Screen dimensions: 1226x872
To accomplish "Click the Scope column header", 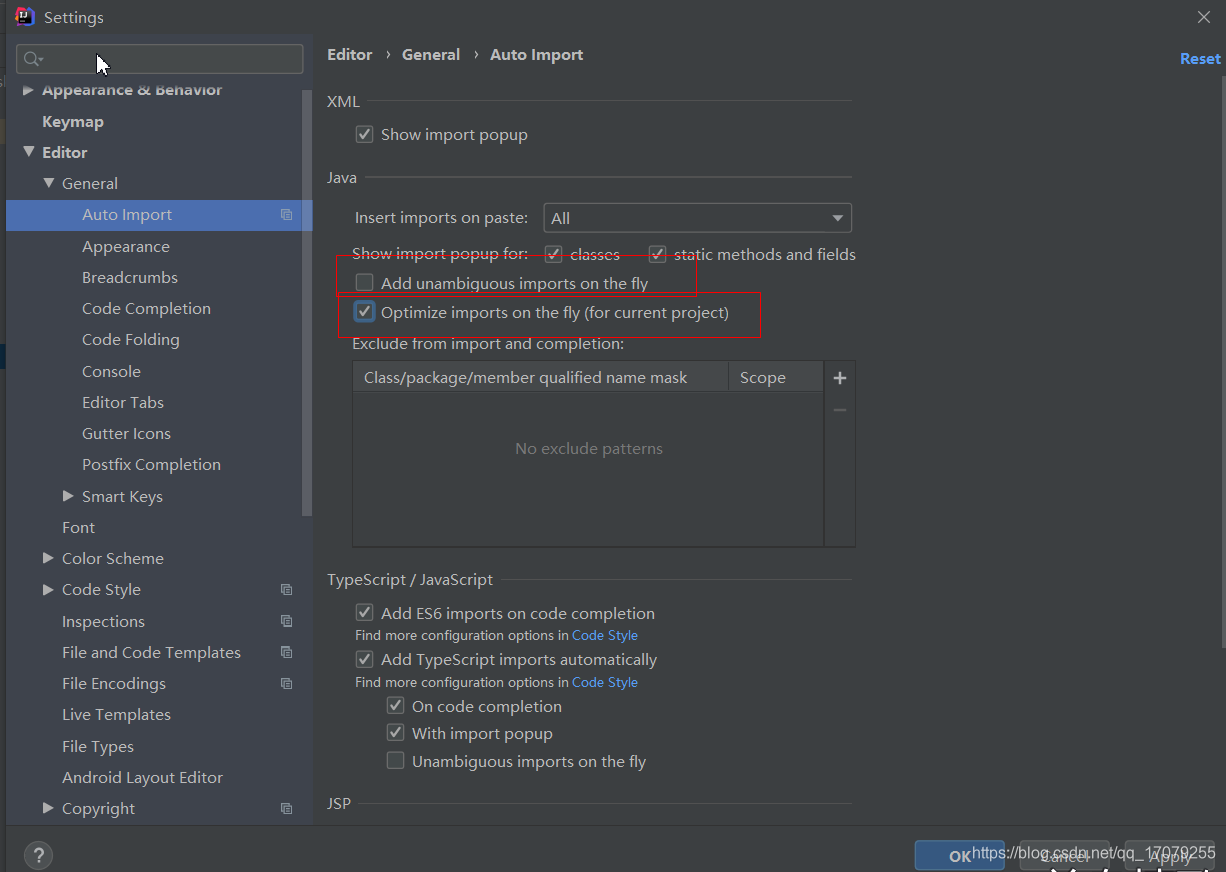I will (x=776, y=378).
